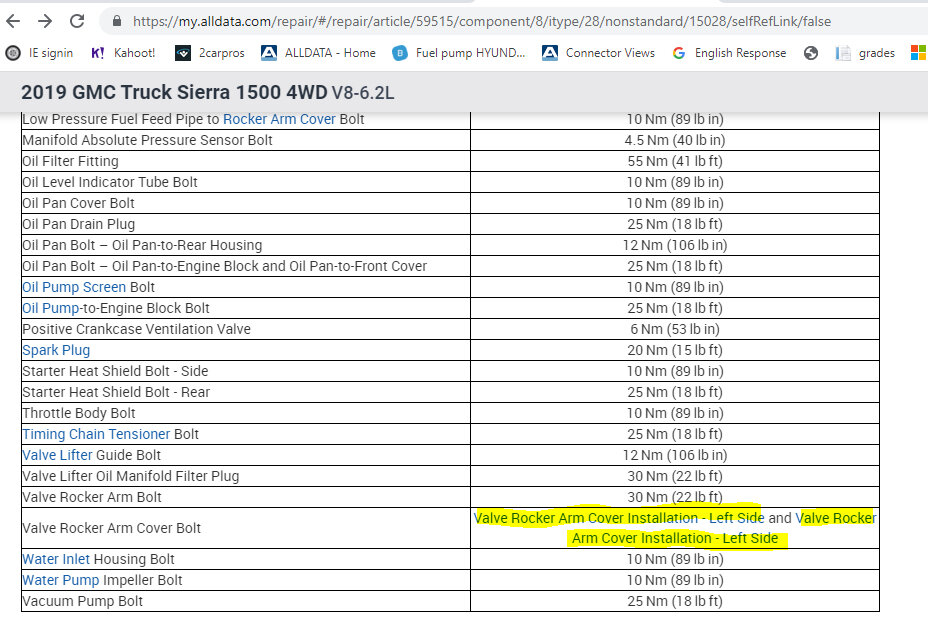Screen dimensions: 928x637
Task: Reload the ALLDATA page
Action: (77, 21)
